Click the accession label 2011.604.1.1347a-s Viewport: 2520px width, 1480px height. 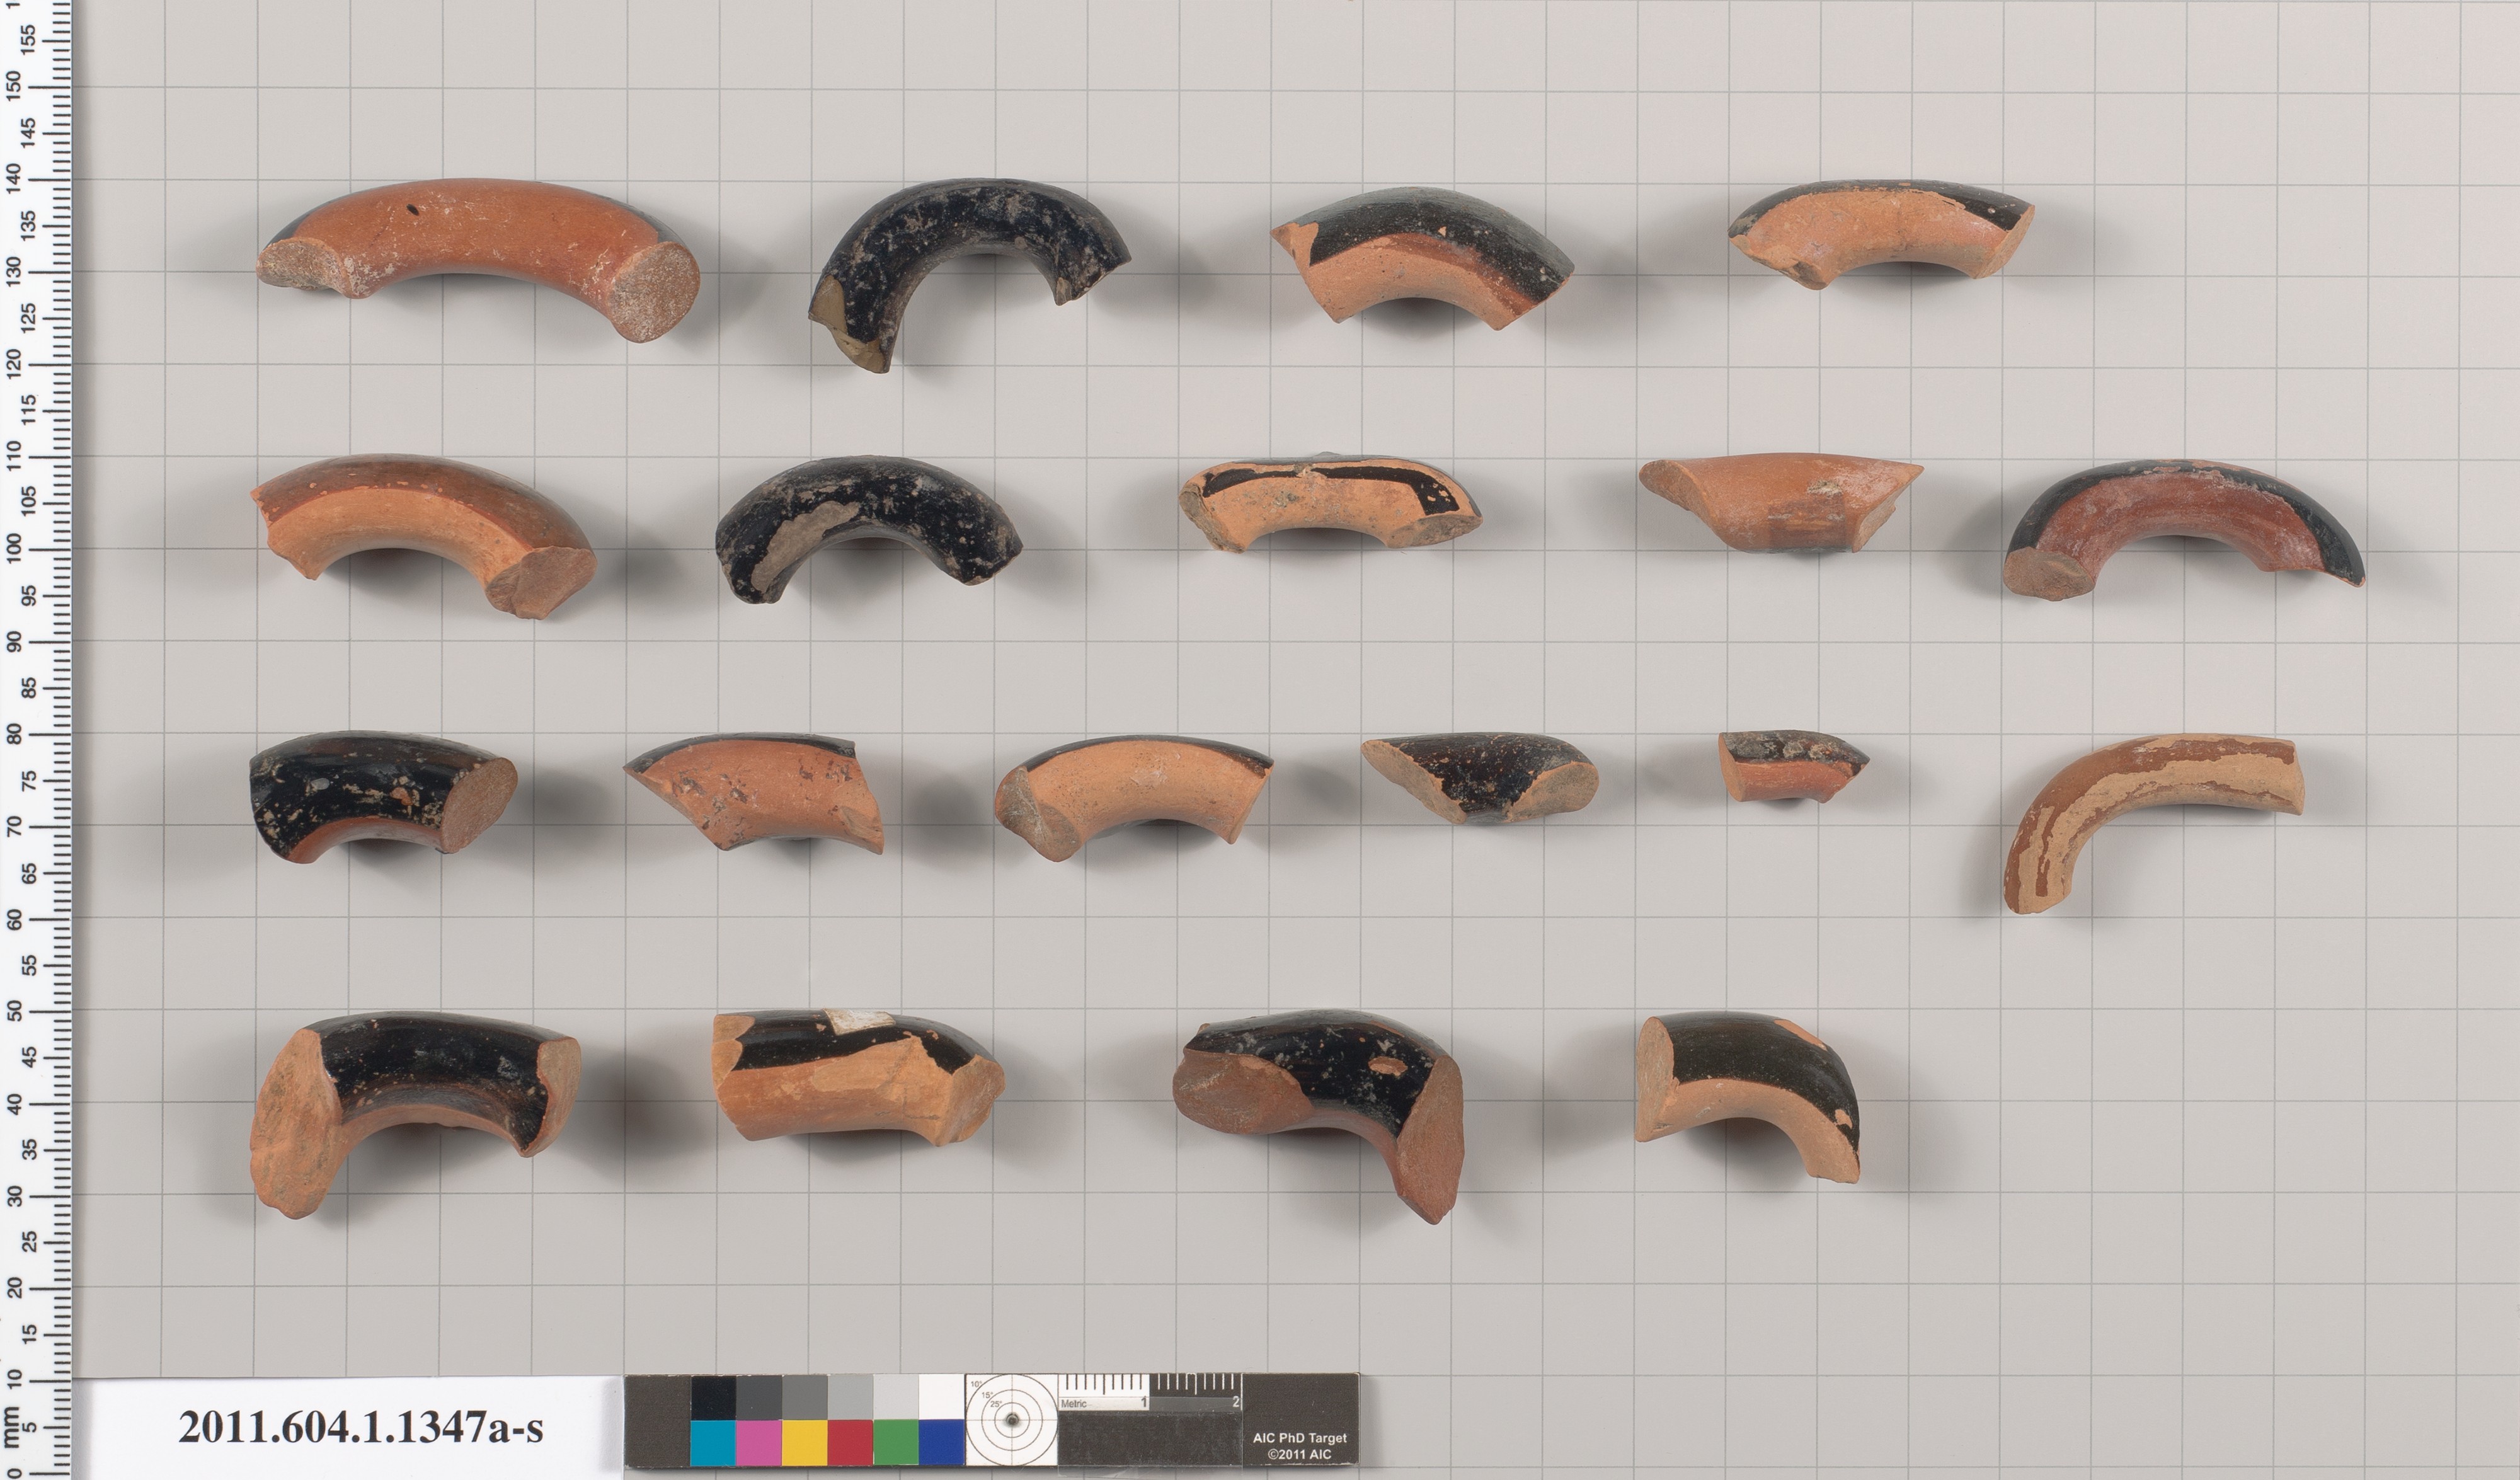click(x=360, y=1427)
